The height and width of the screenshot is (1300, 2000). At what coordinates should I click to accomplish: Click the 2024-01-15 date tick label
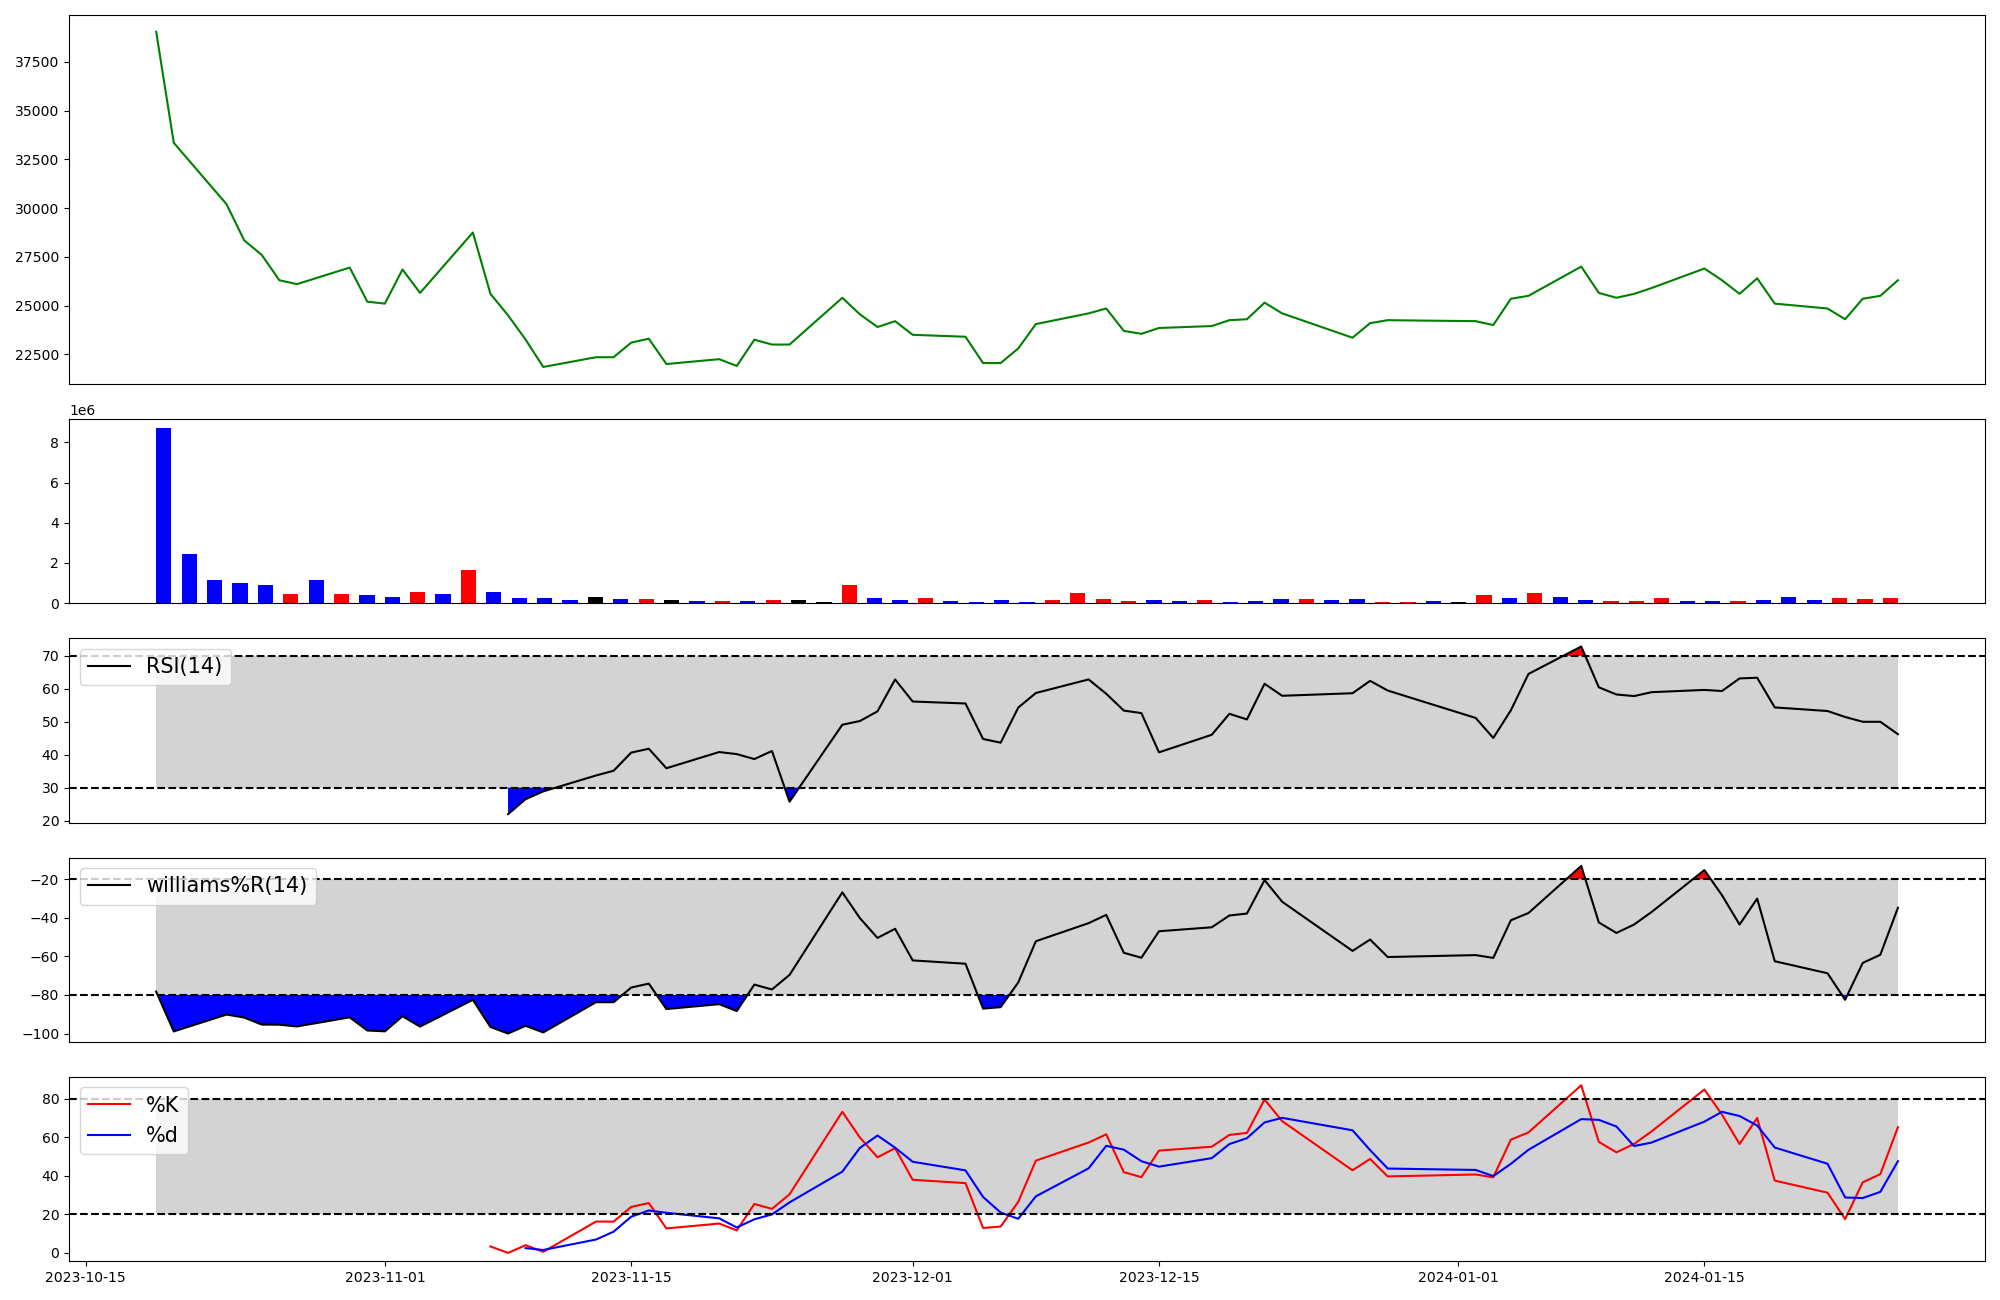[x=1704, y=1277]
